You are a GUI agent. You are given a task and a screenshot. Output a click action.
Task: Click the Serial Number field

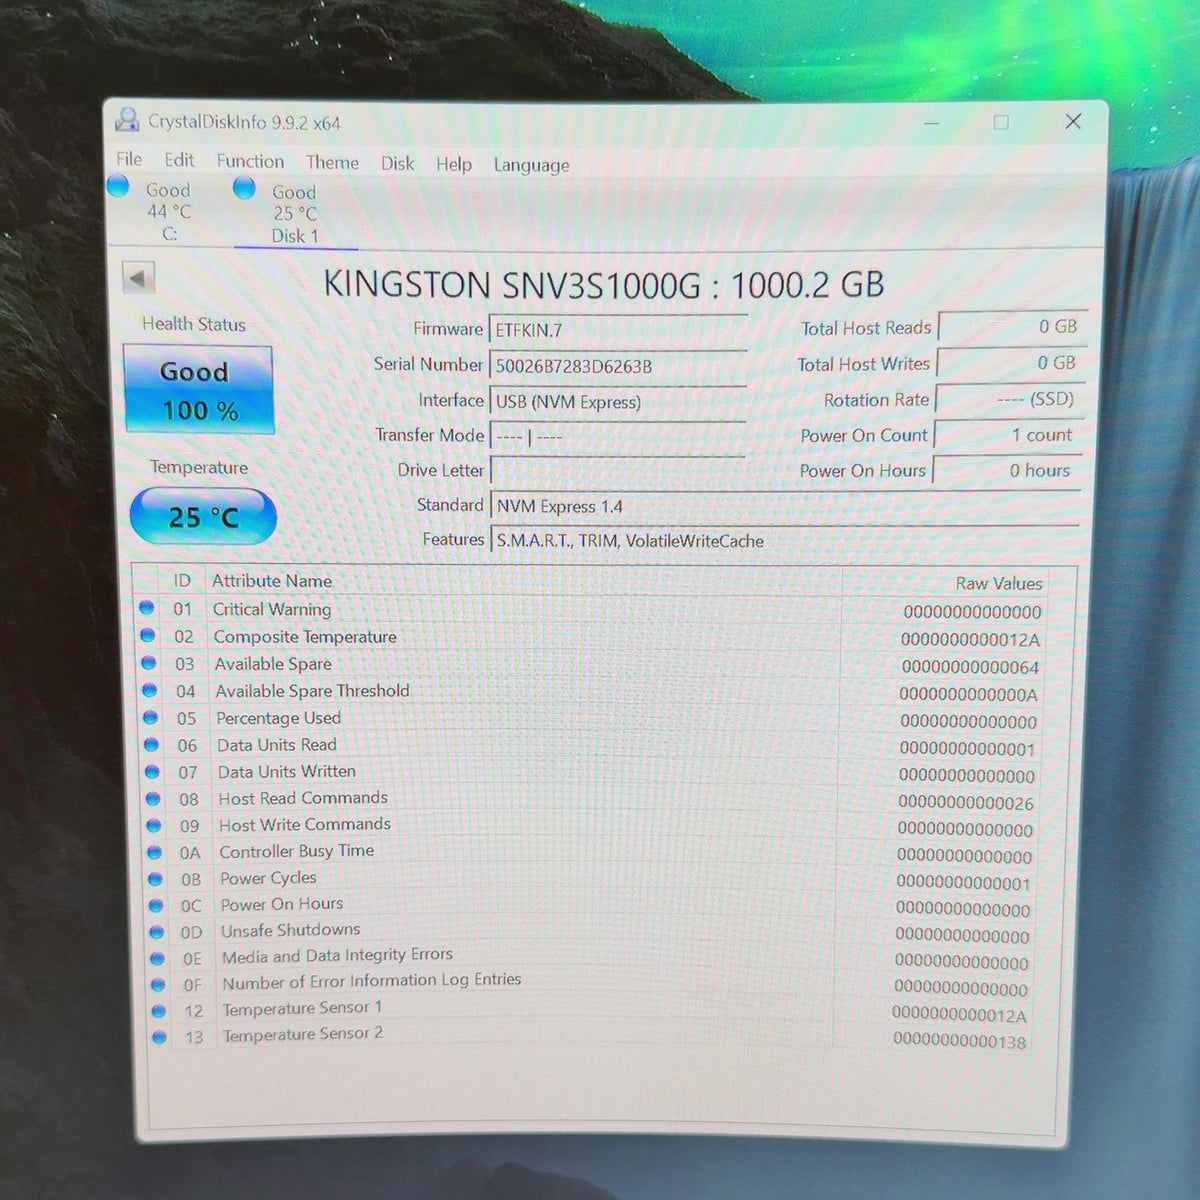coord(618,366)
